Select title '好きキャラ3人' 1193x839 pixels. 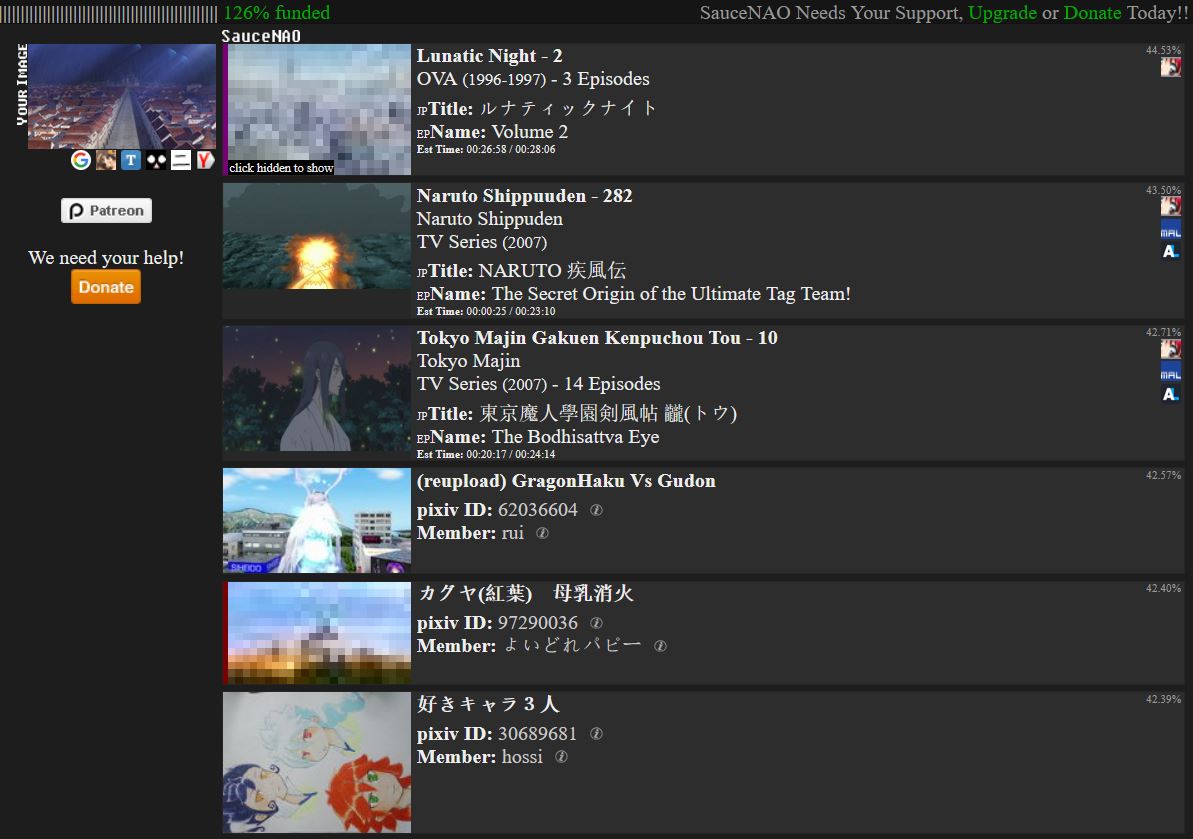[488, 704]
